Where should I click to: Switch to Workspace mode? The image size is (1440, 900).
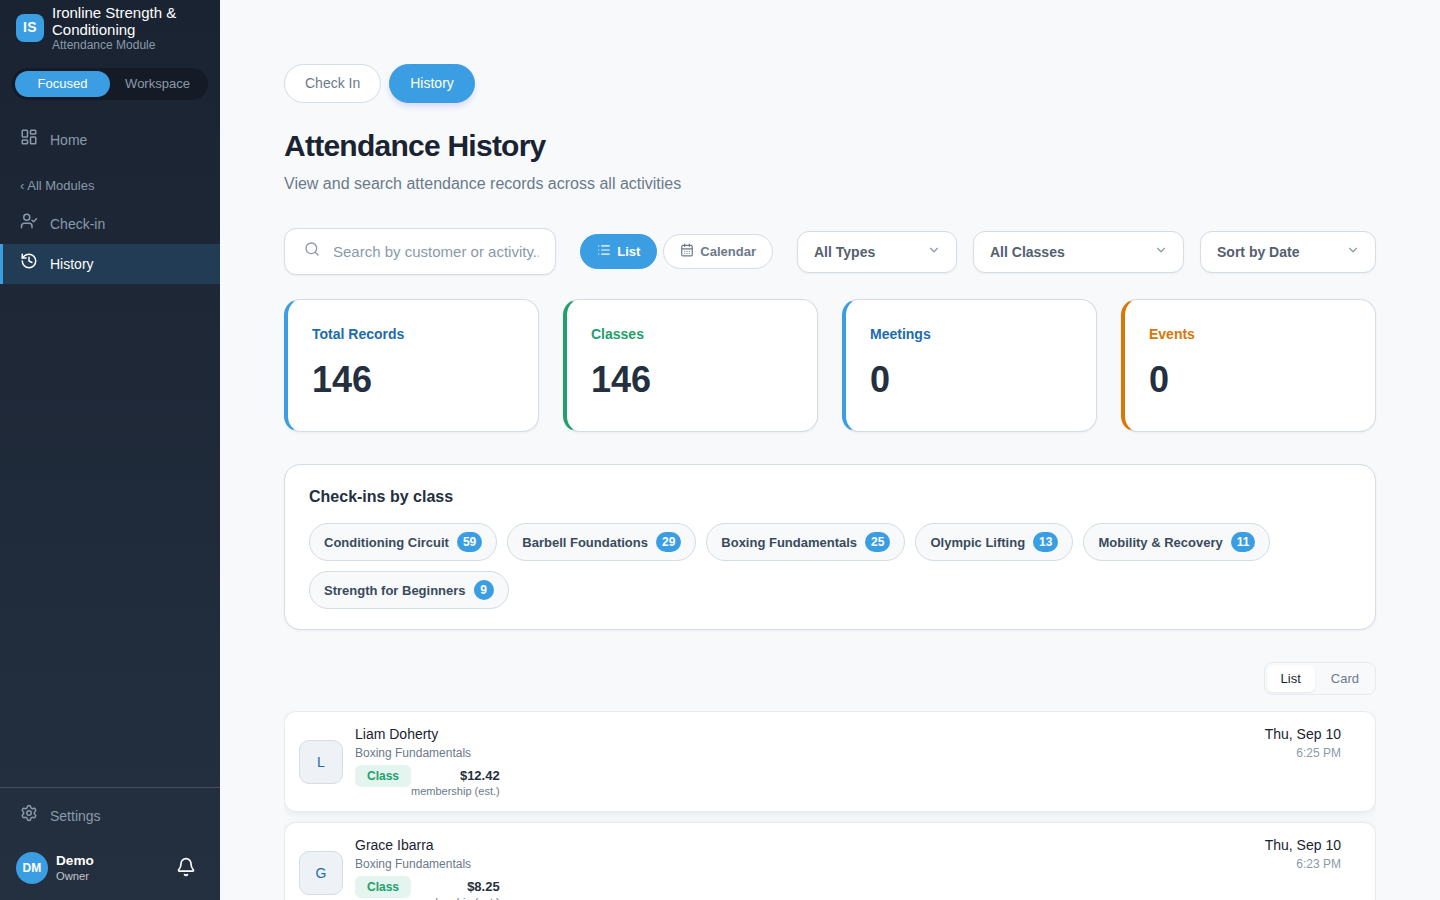[x=157, y=84]
